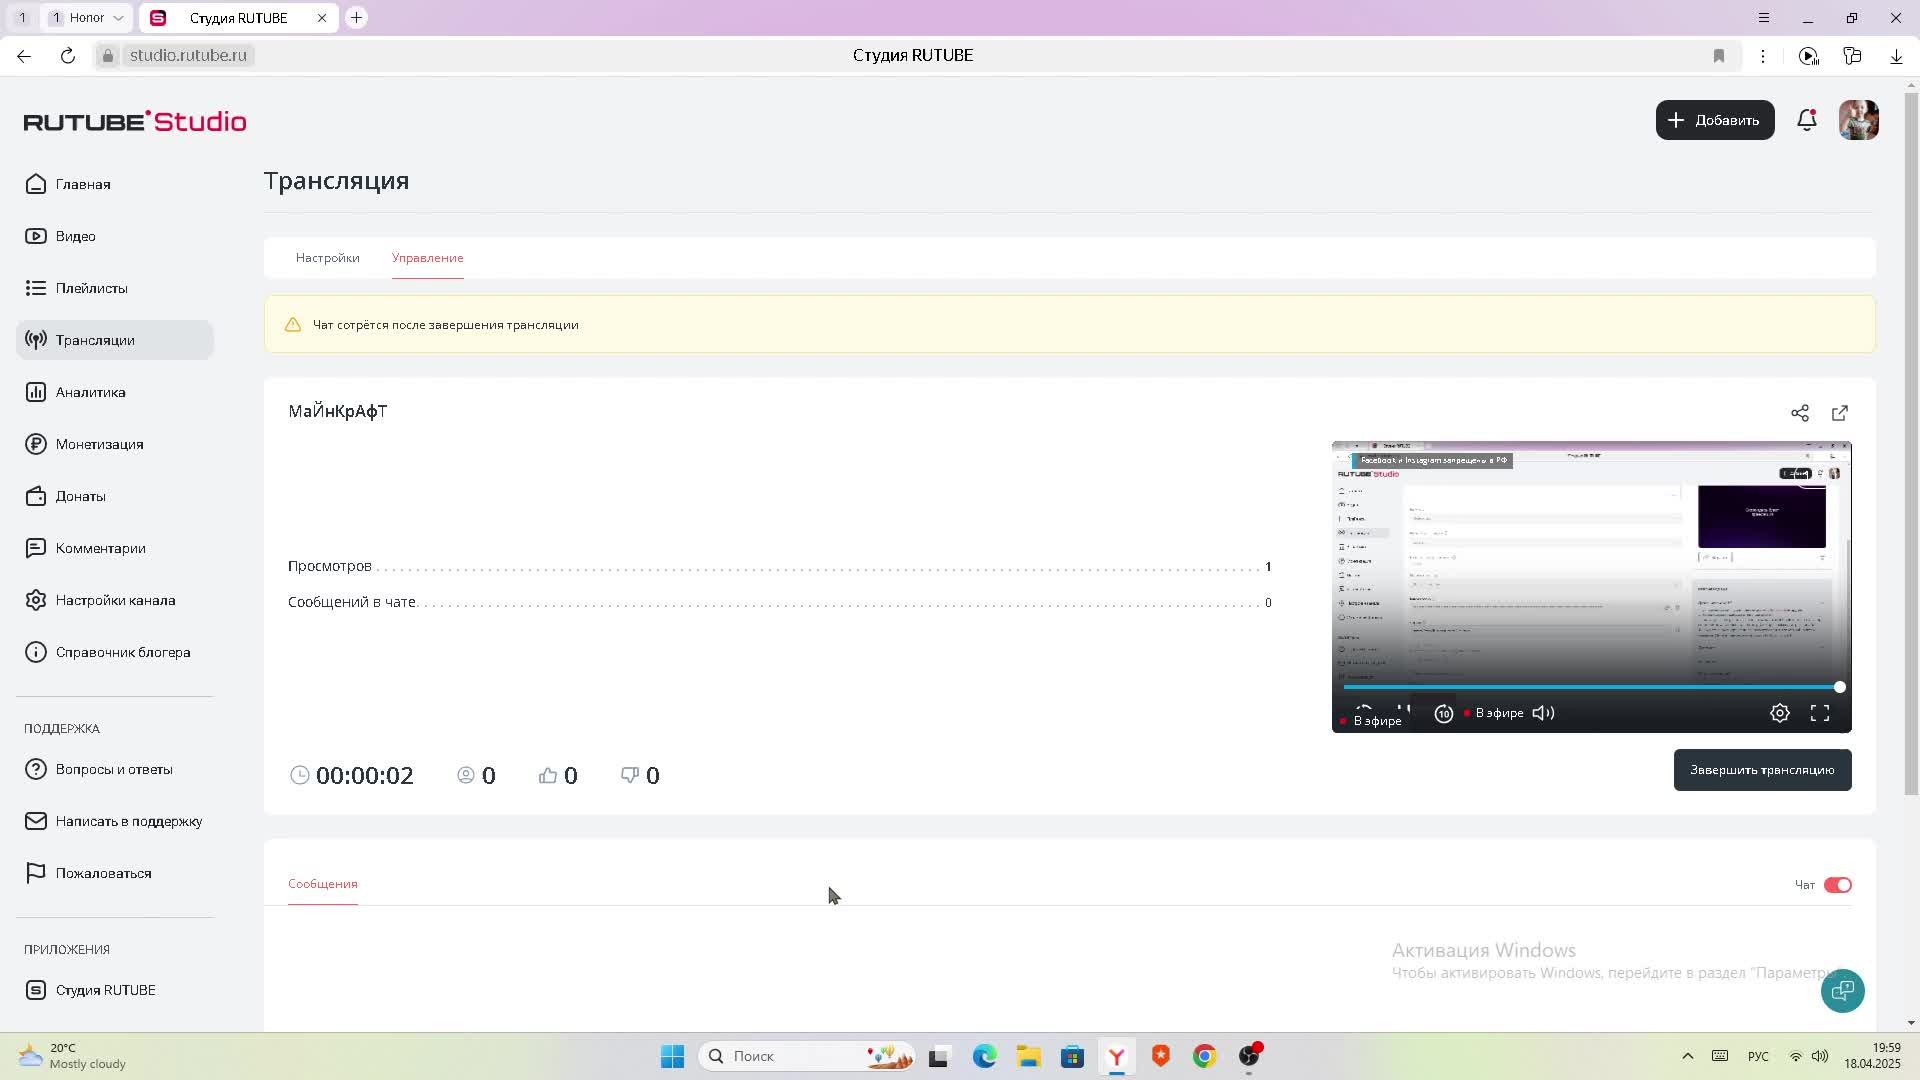This screenshot has width=1920, height=1080.
Task: Expand the Honor tab group dropdown
Action: coord(118,18)
